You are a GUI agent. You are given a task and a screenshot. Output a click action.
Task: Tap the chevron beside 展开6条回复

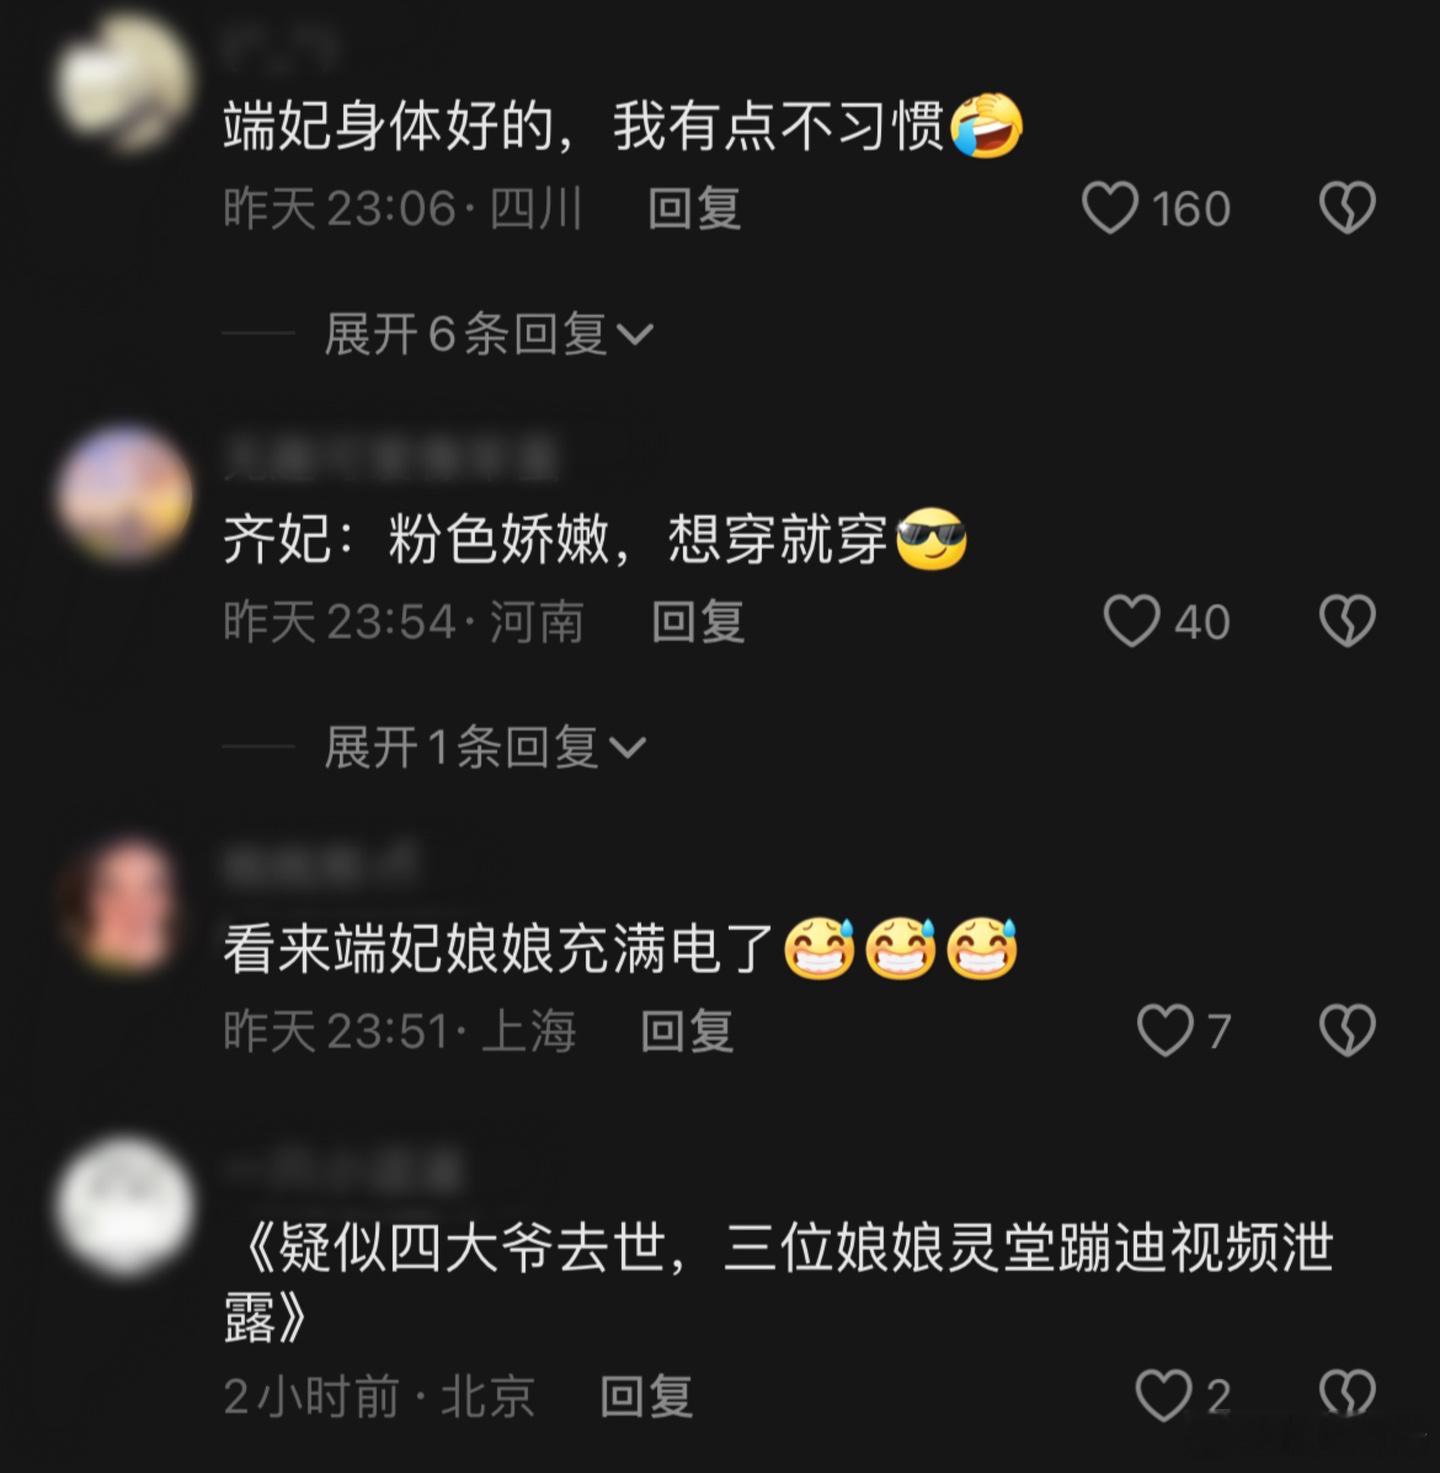tap(634, 334)
